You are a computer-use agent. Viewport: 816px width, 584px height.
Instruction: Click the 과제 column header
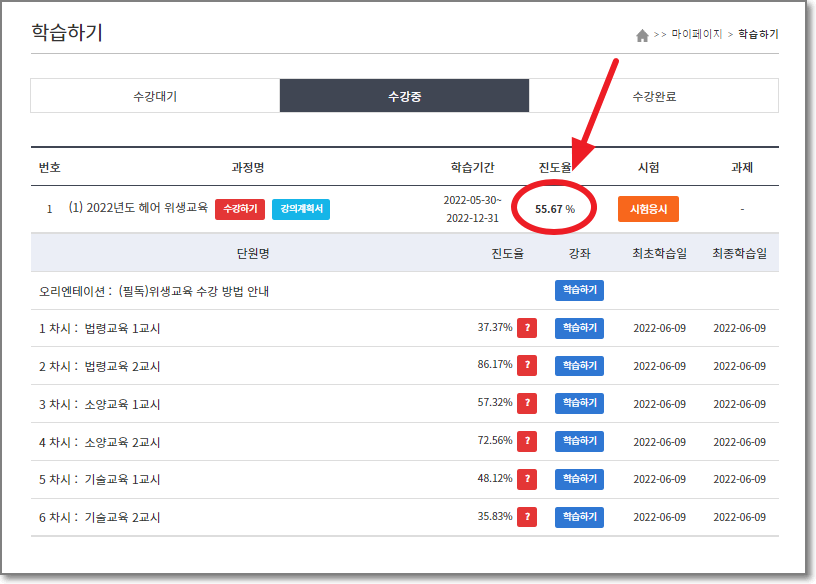coord(742,167)
